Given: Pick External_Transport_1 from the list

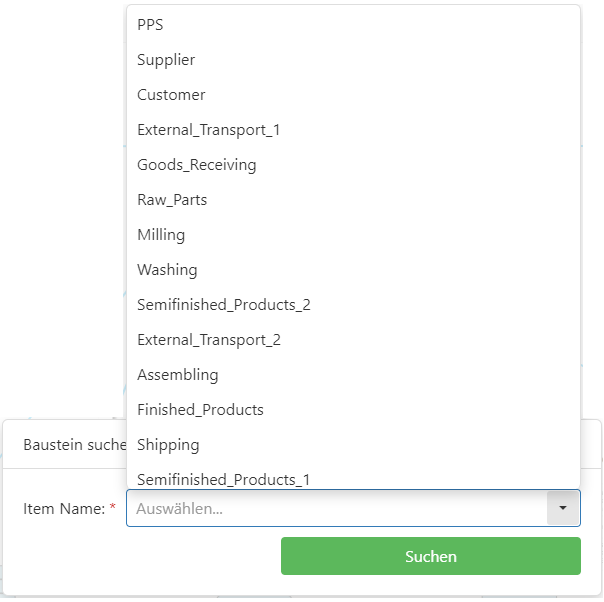Looking at the screenshot, I should point(208,130).
